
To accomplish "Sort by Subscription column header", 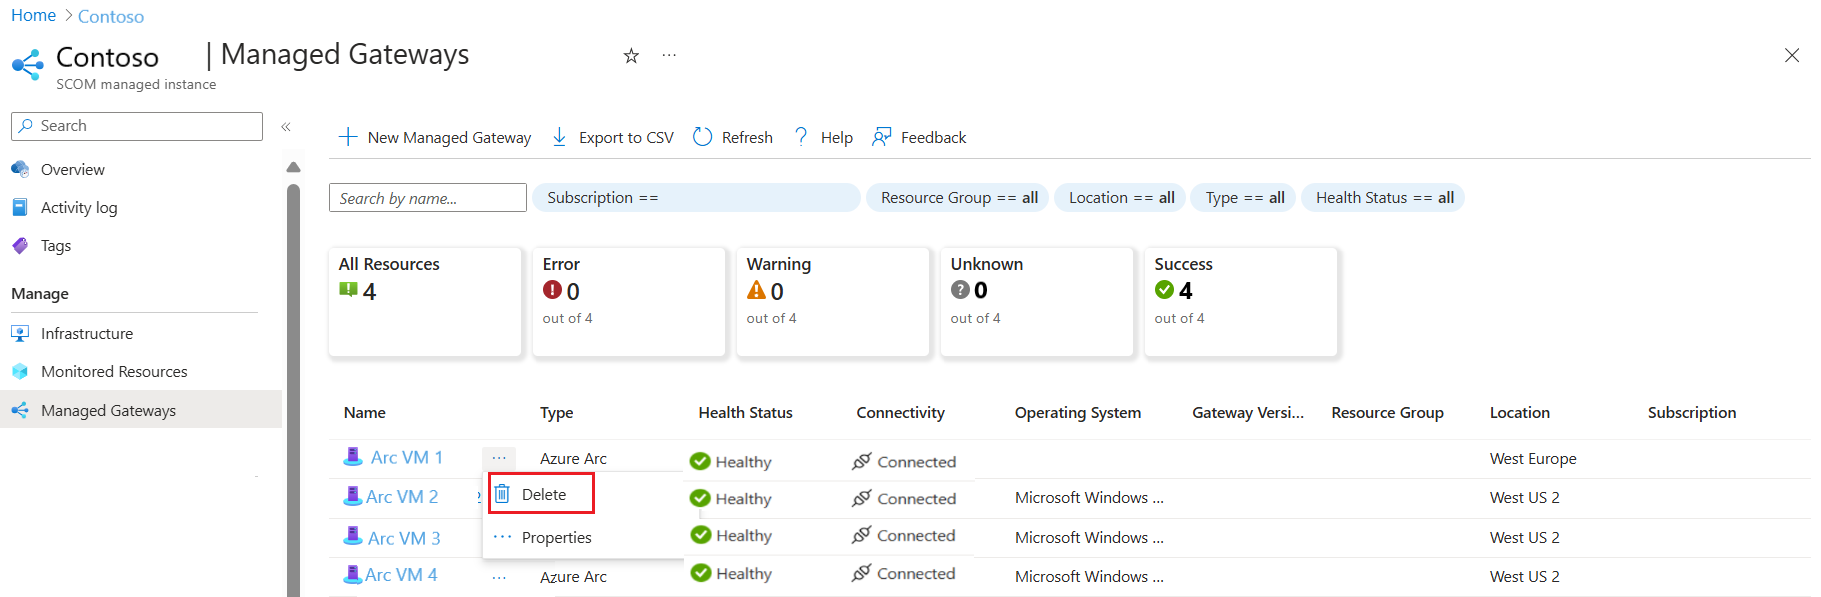I will click(x=1692, y=413).
